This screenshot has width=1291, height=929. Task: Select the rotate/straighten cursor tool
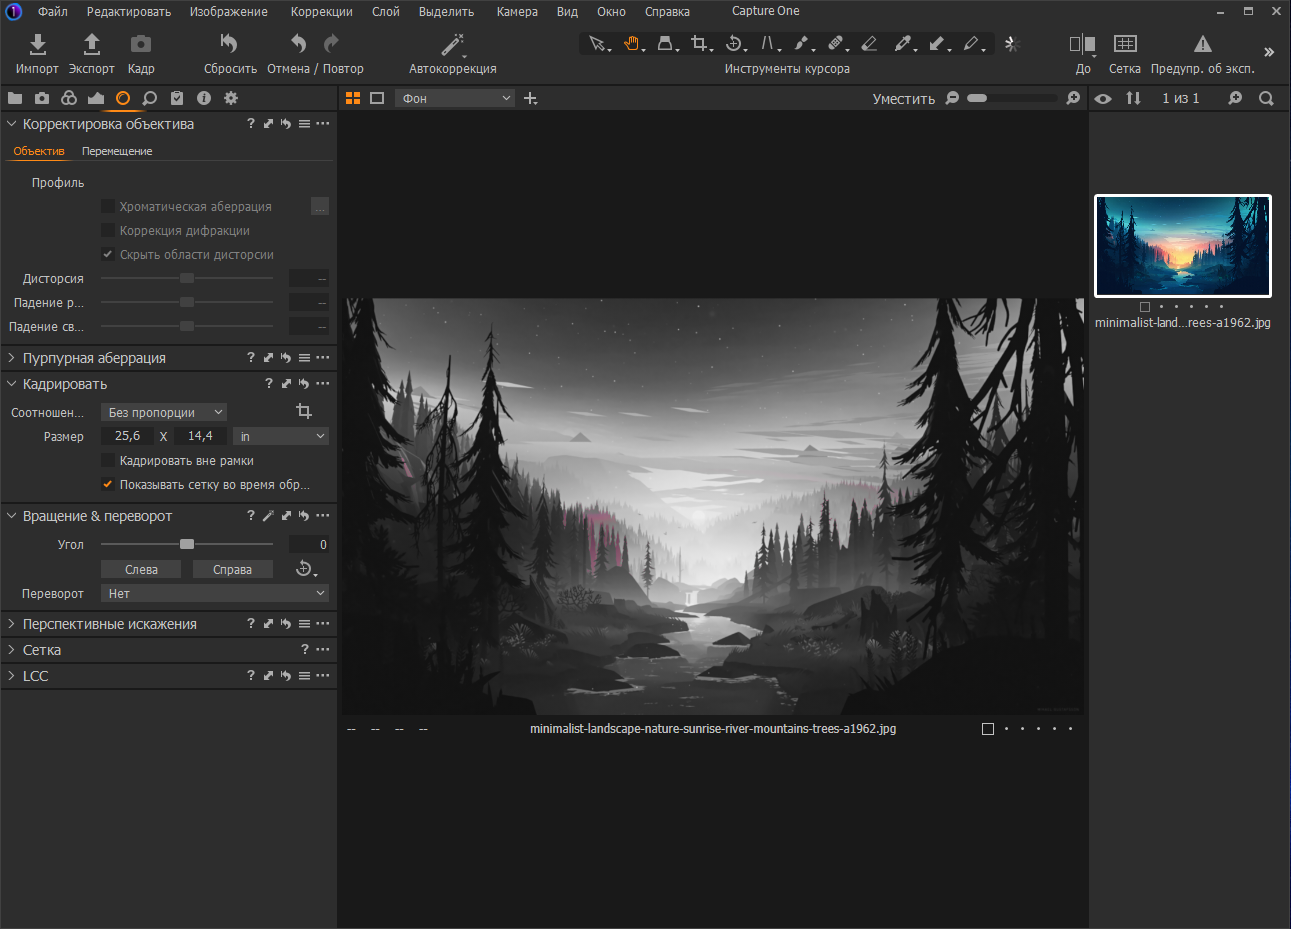pyautogui.click(x=734, y=44)
